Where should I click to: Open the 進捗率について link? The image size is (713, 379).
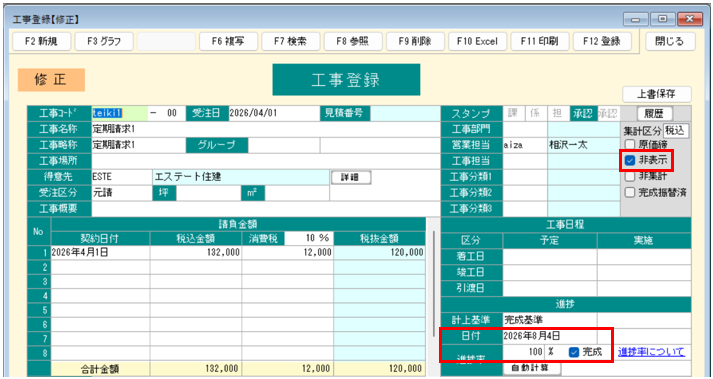pyautogui.click(x=651, y=351)
